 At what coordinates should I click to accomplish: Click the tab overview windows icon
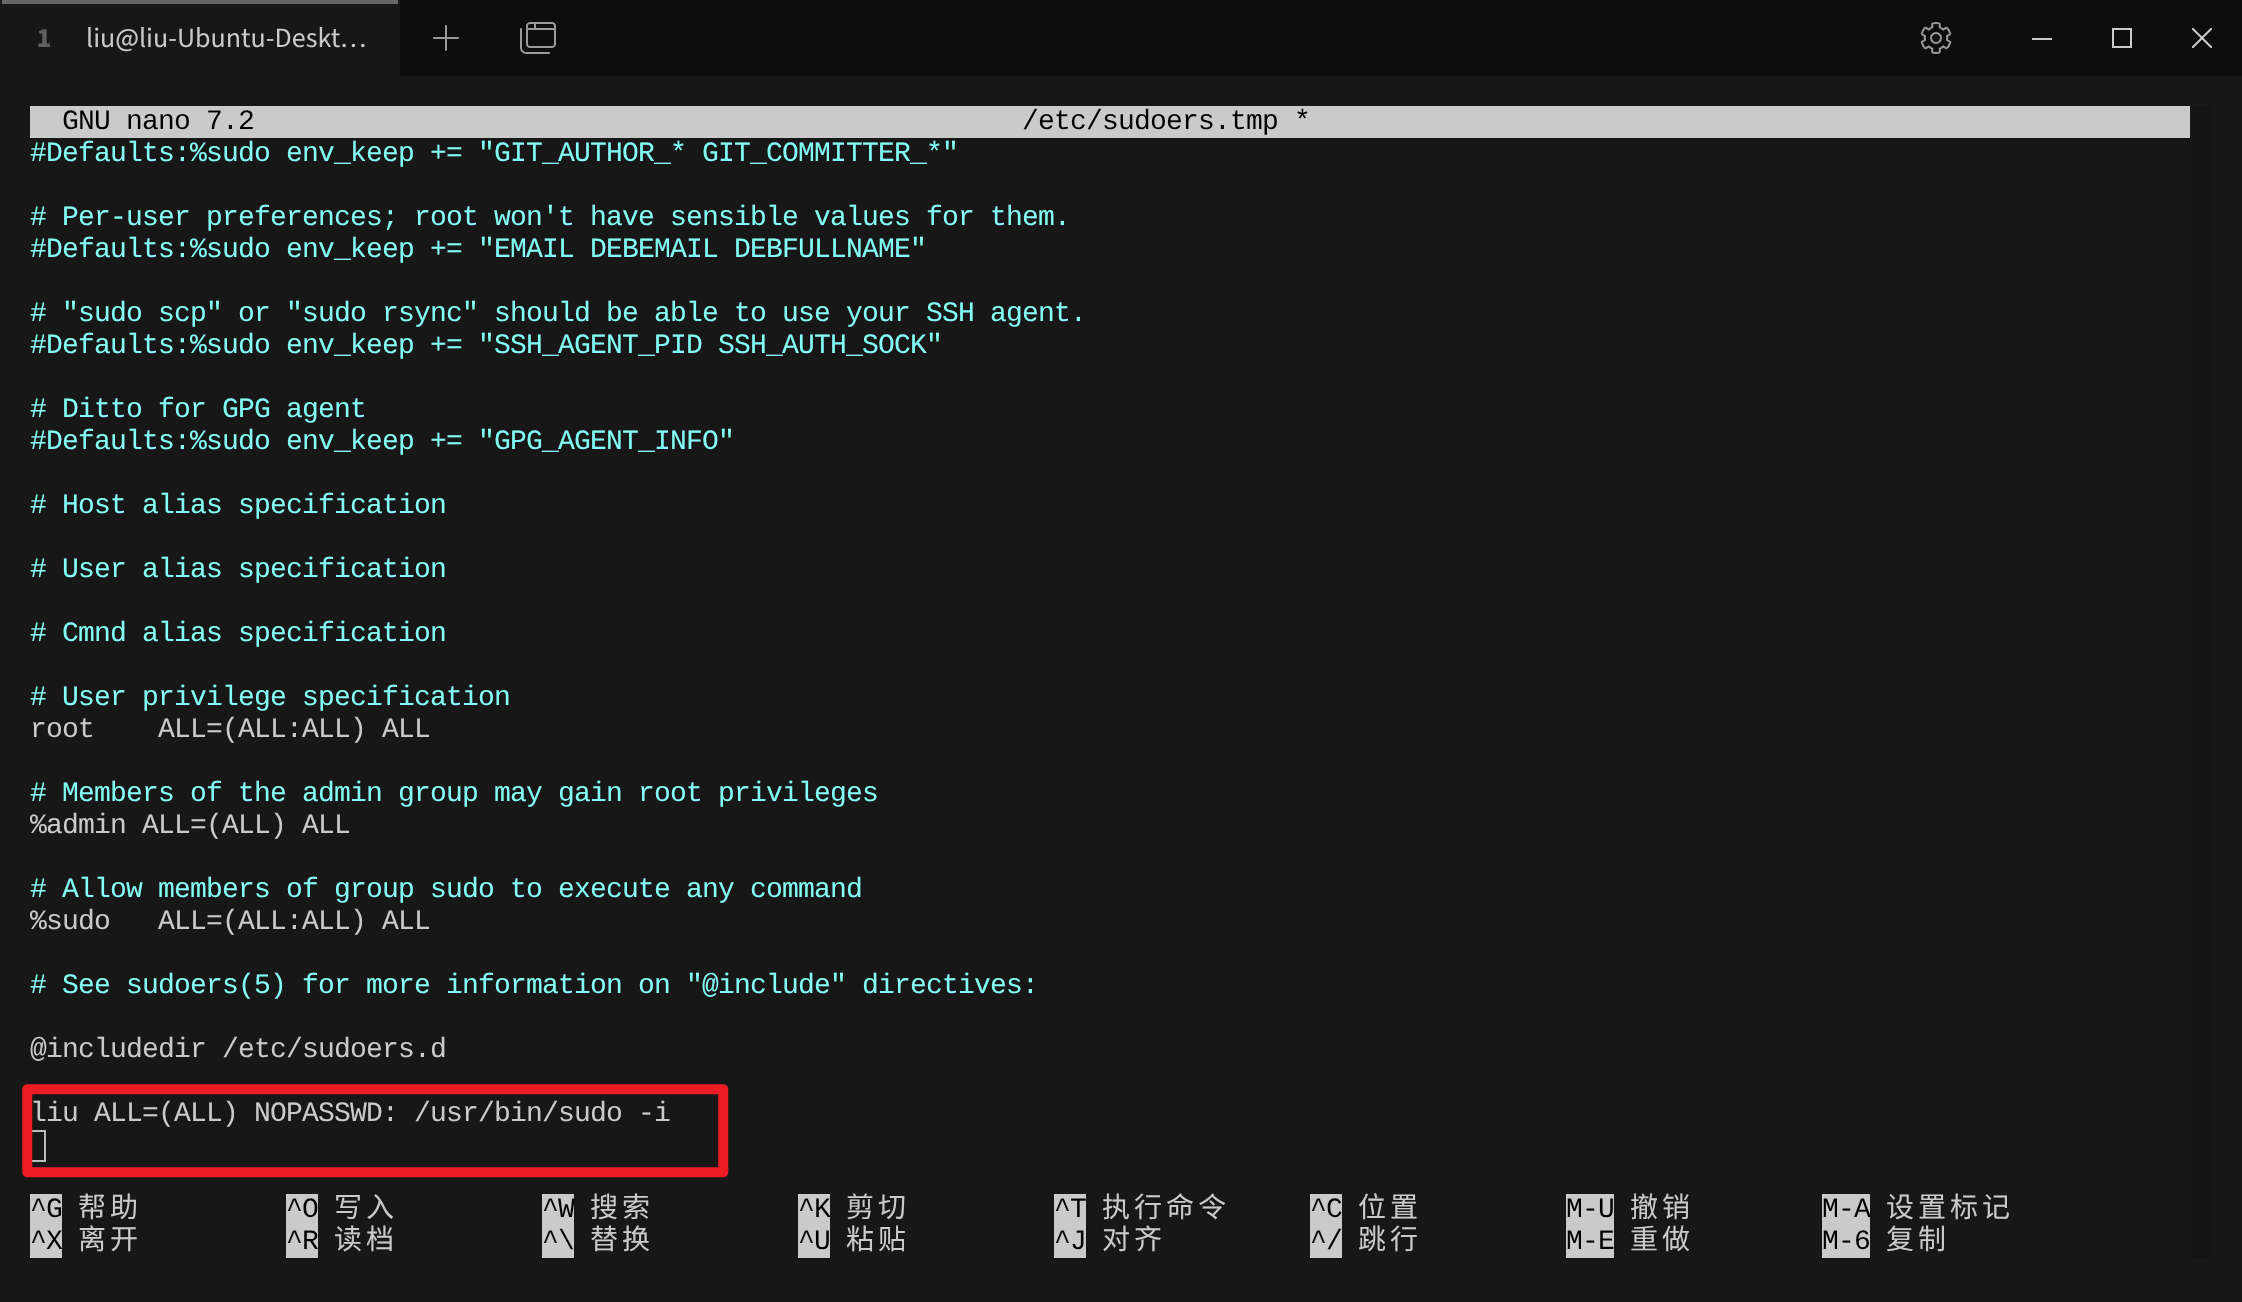pyautogui.click(x=538, y=38)
